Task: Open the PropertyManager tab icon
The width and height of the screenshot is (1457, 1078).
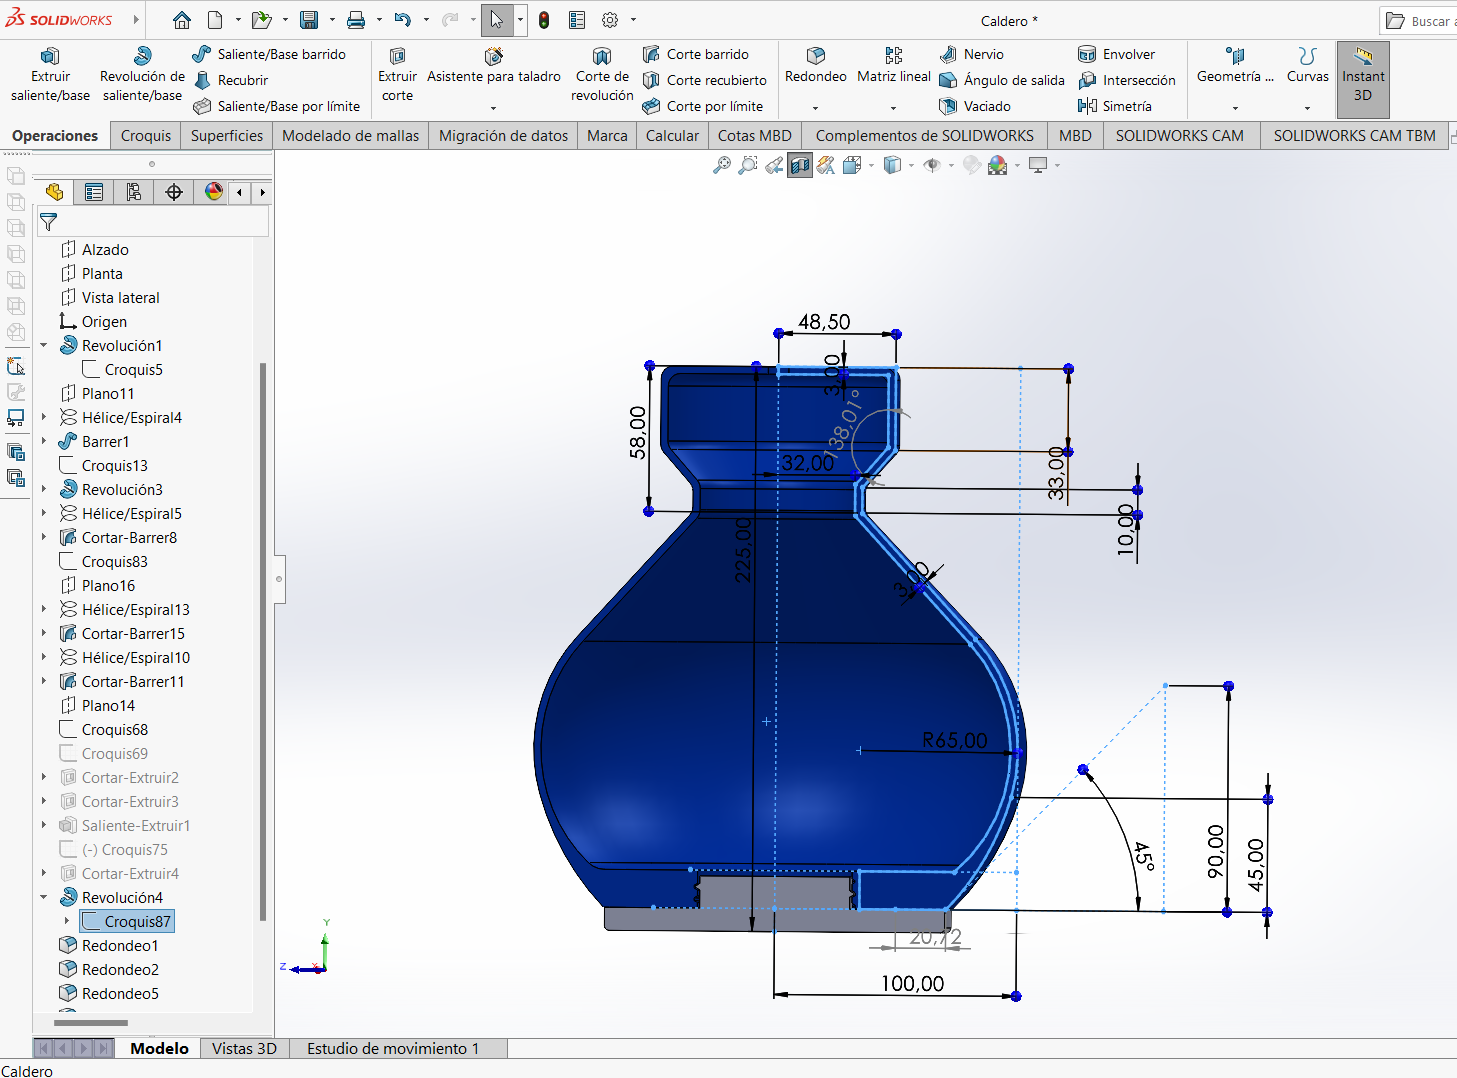Action: pyautogui.click(x=94, y=192)
